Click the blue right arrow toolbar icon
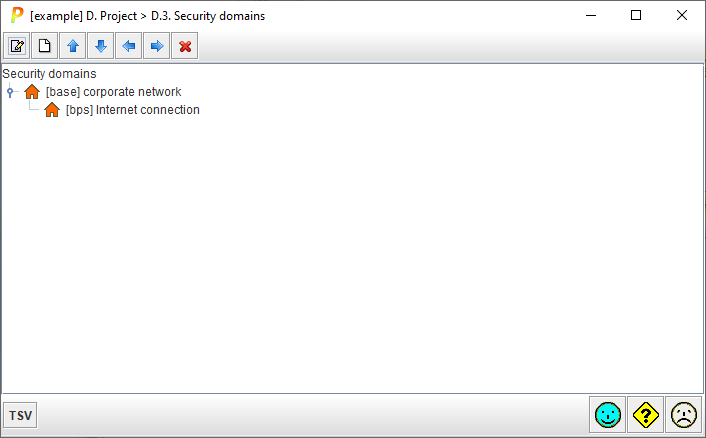This screenshot has width=706, height=438. point(157,46)
